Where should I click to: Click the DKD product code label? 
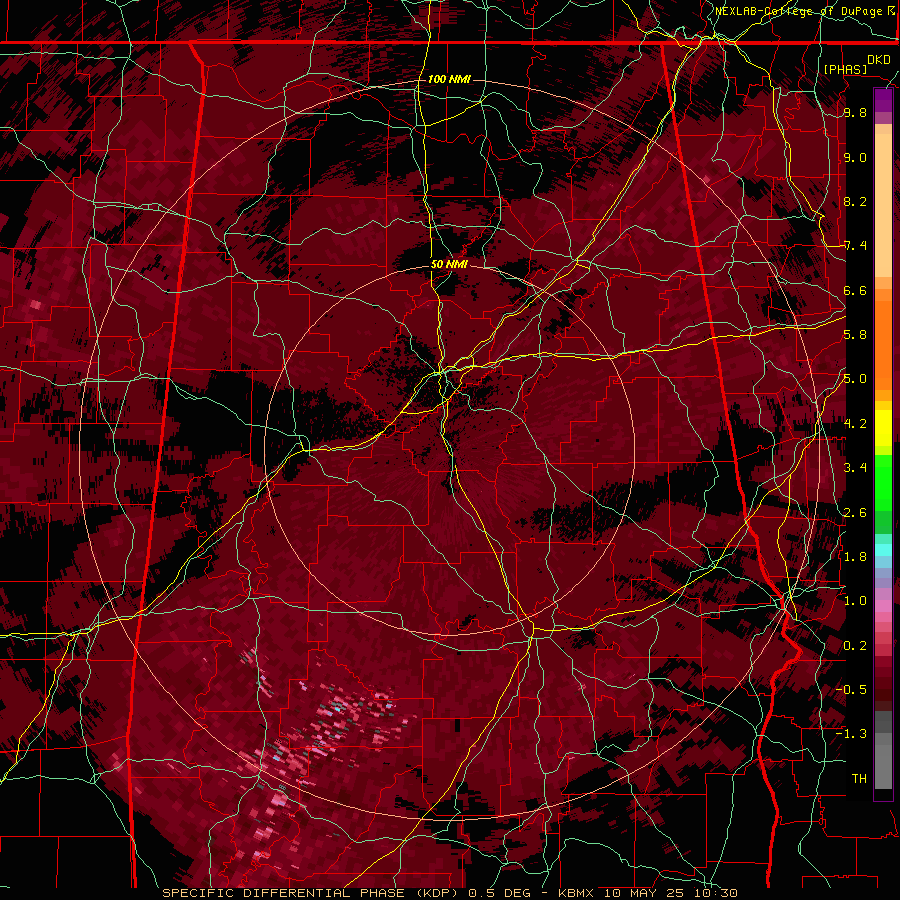click(x=878, y=60)
